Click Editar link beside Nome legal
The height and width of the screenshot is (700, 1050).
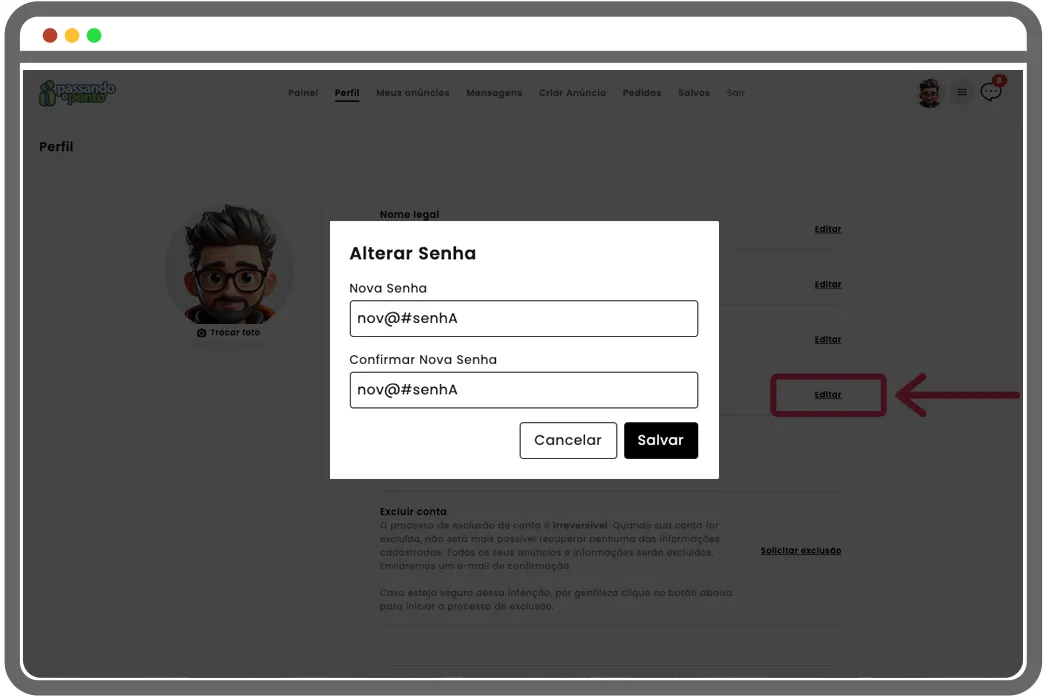(827, 229)
